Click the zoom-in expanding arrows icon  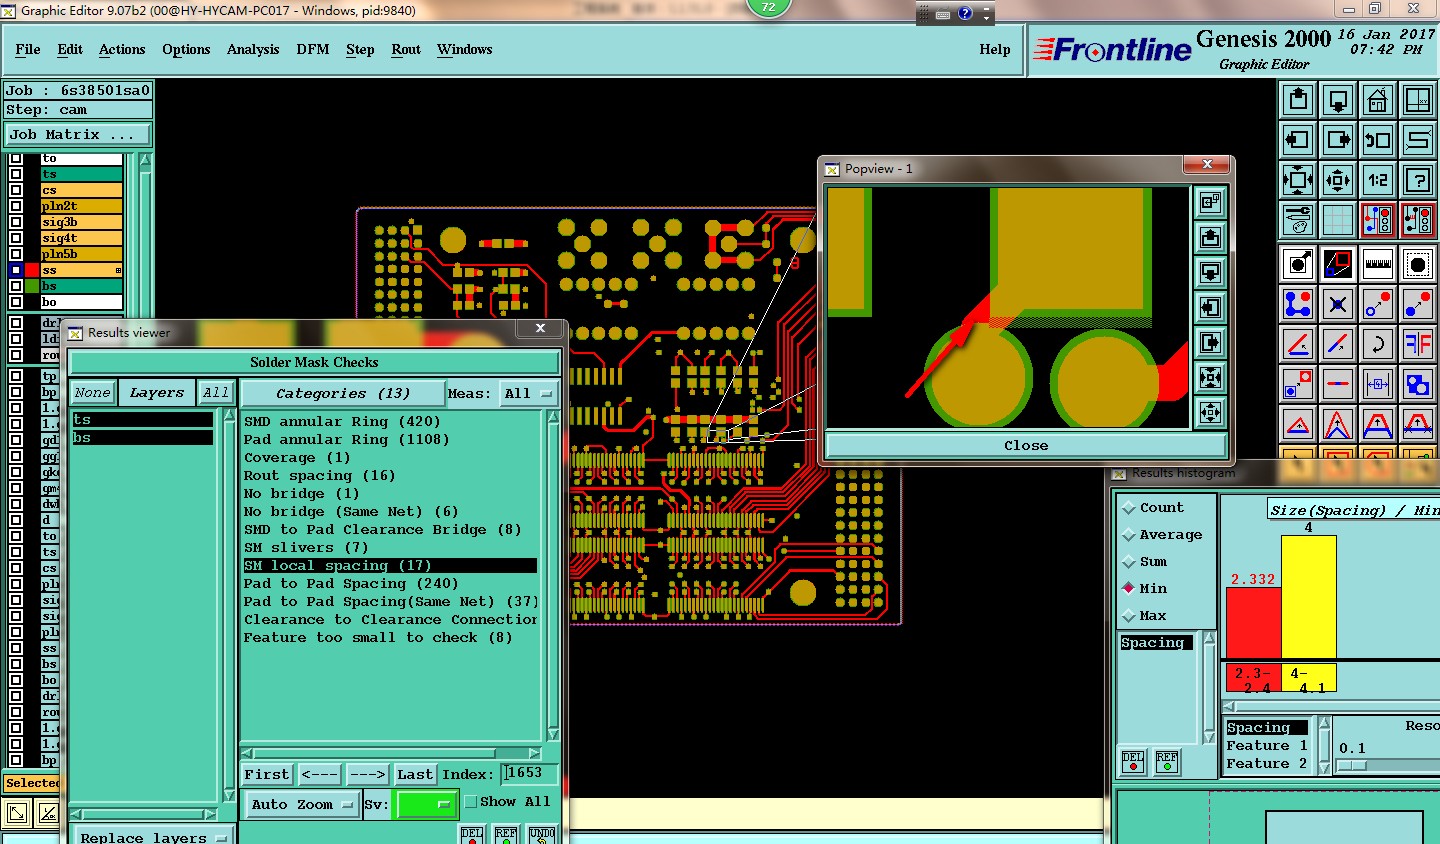click(x=1298, y=180)
